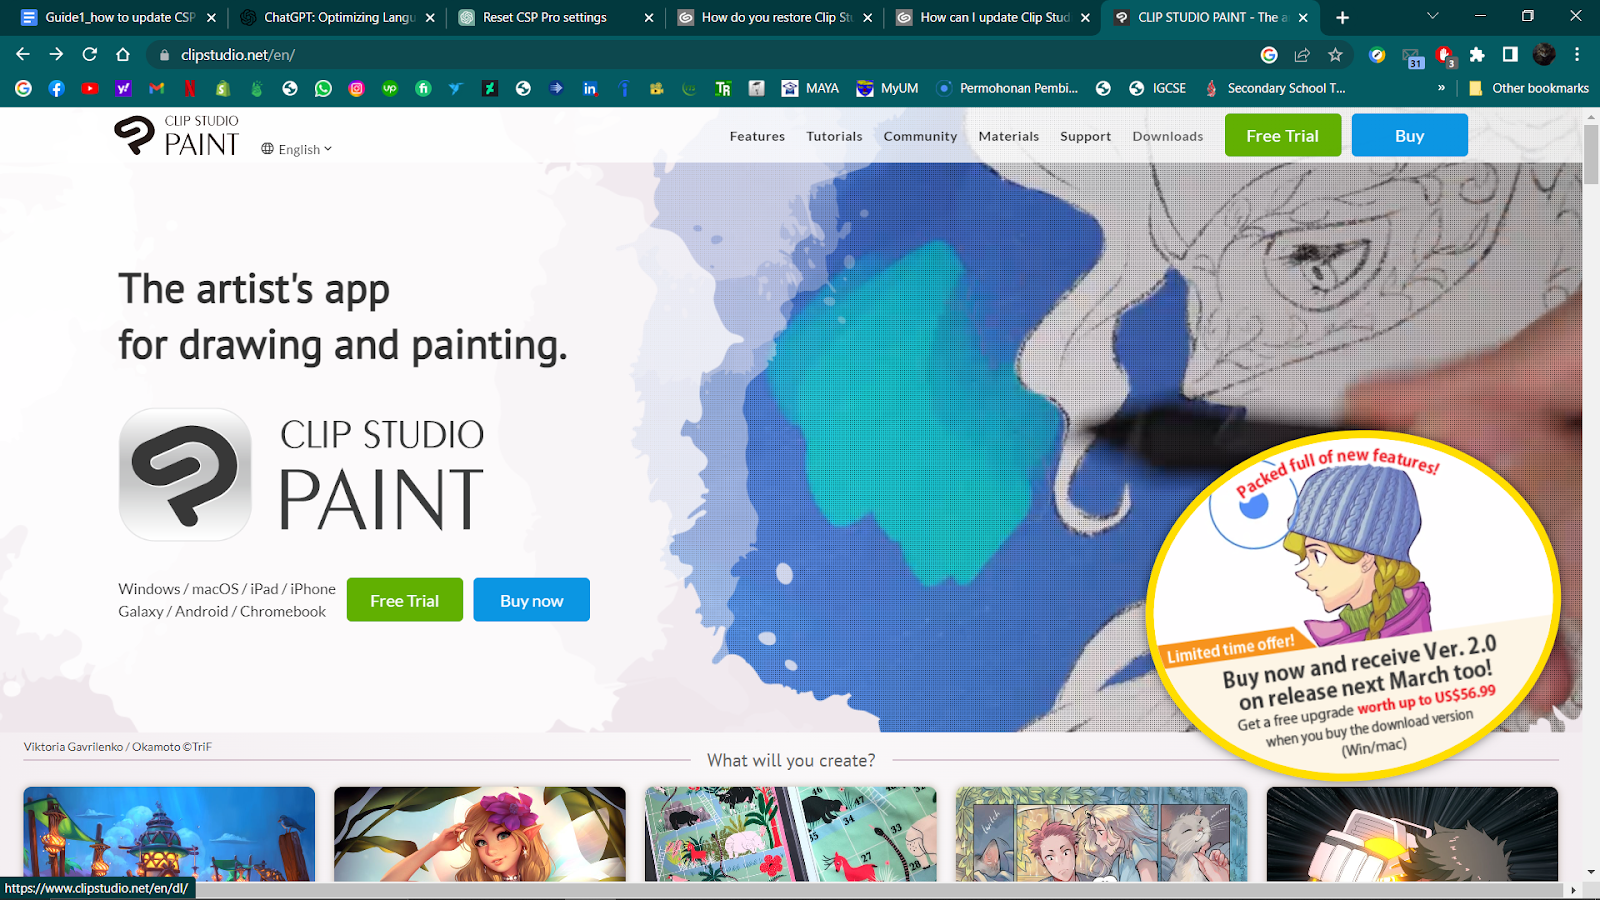The image size is (1600, 900).
Task: Click the Google icon in the address bar
Action: pos(1269,55)
